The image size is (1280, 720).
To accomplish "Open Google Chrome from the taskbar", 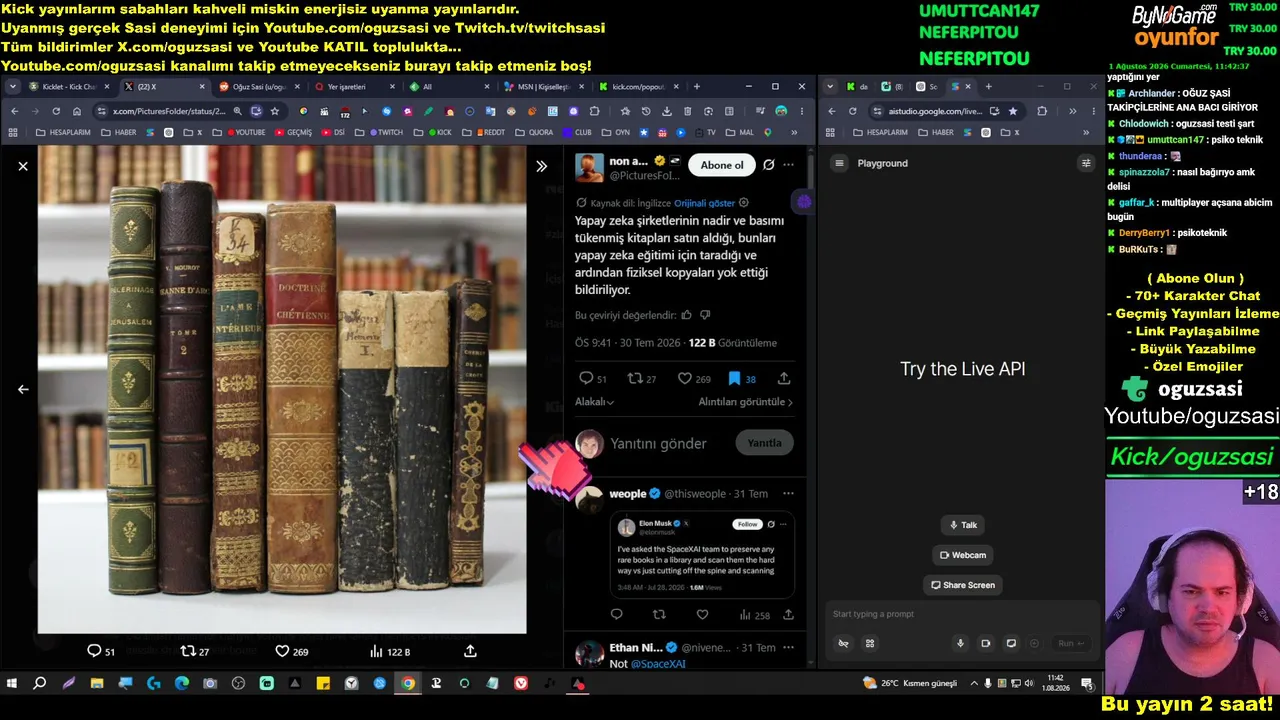I will pyautogui.click(x=408, y=683).
